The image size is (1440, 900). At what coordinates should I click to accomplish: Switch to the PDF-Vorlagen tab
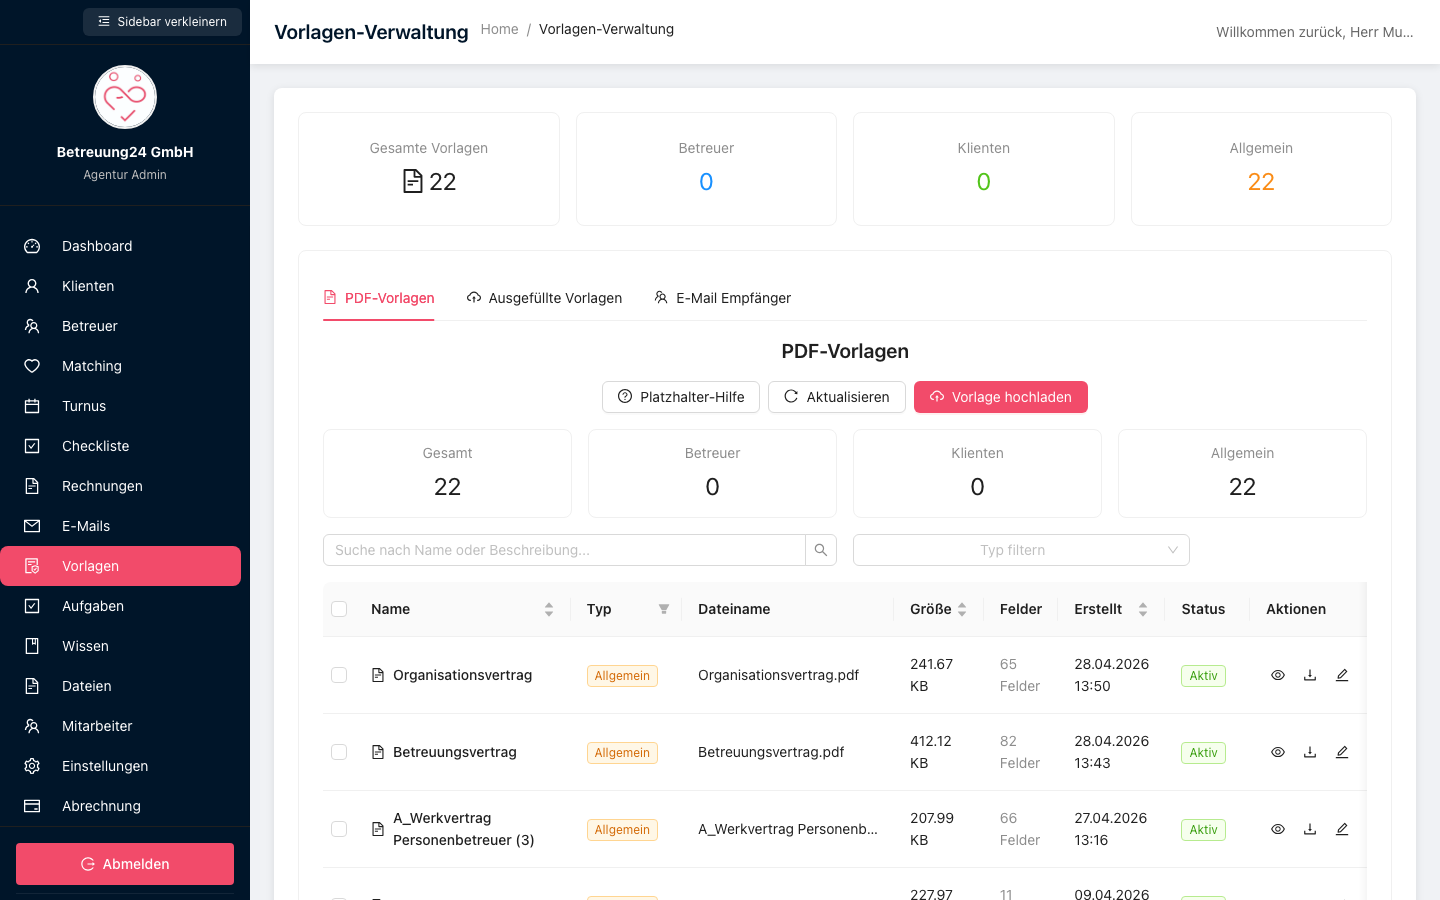379,298
